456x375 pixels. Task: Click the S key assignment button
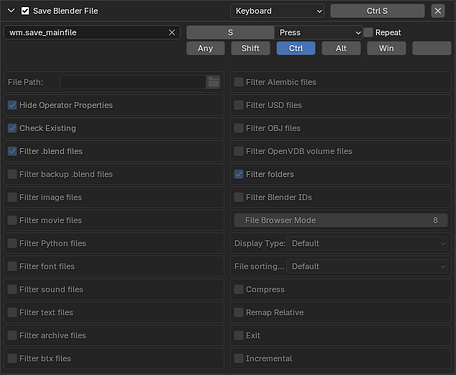coord(230,33)
